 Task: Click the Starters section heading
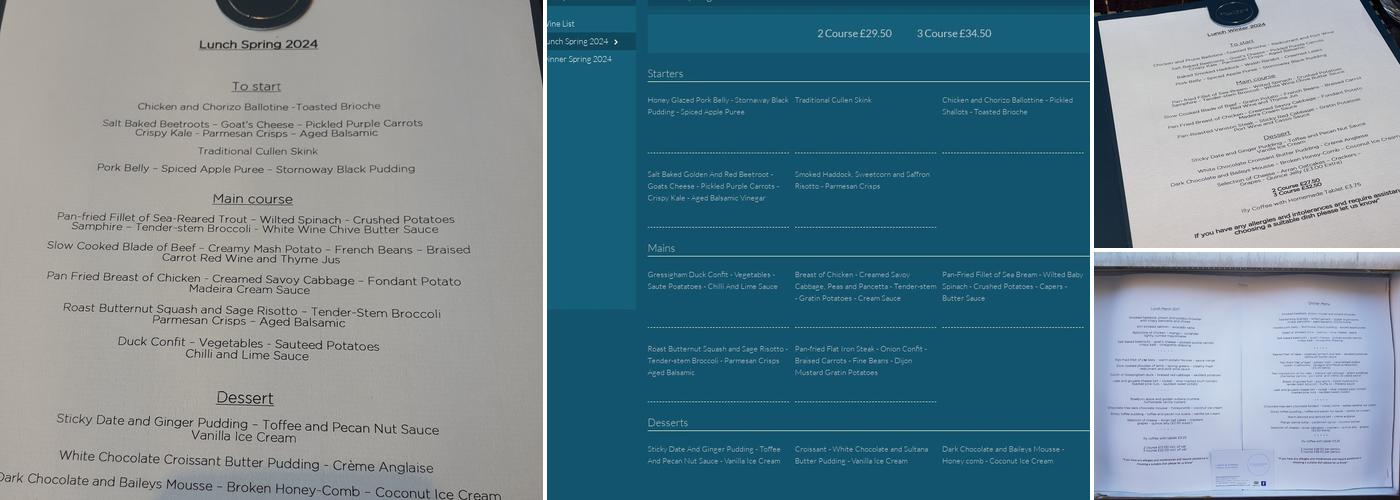(x=665, y=74)
